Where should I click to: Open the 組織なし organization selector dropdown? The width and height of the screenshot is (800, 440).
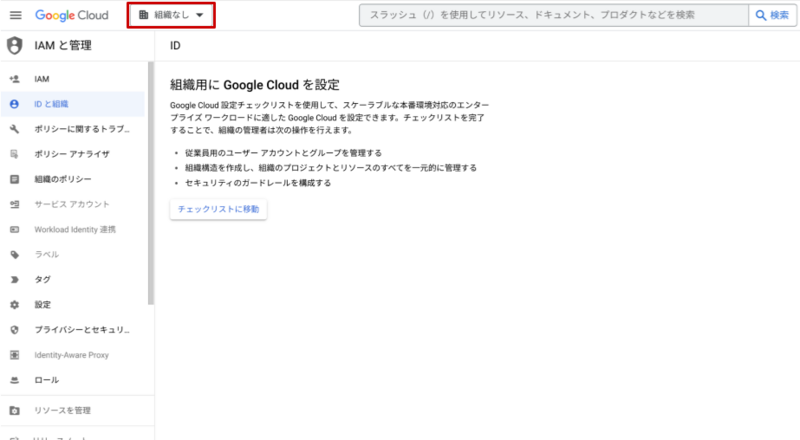[171, 15]
